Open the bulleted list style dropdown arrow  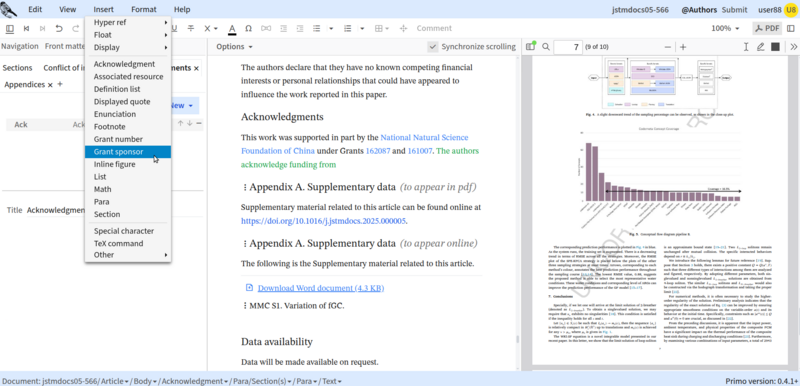(x=331, y=29)
